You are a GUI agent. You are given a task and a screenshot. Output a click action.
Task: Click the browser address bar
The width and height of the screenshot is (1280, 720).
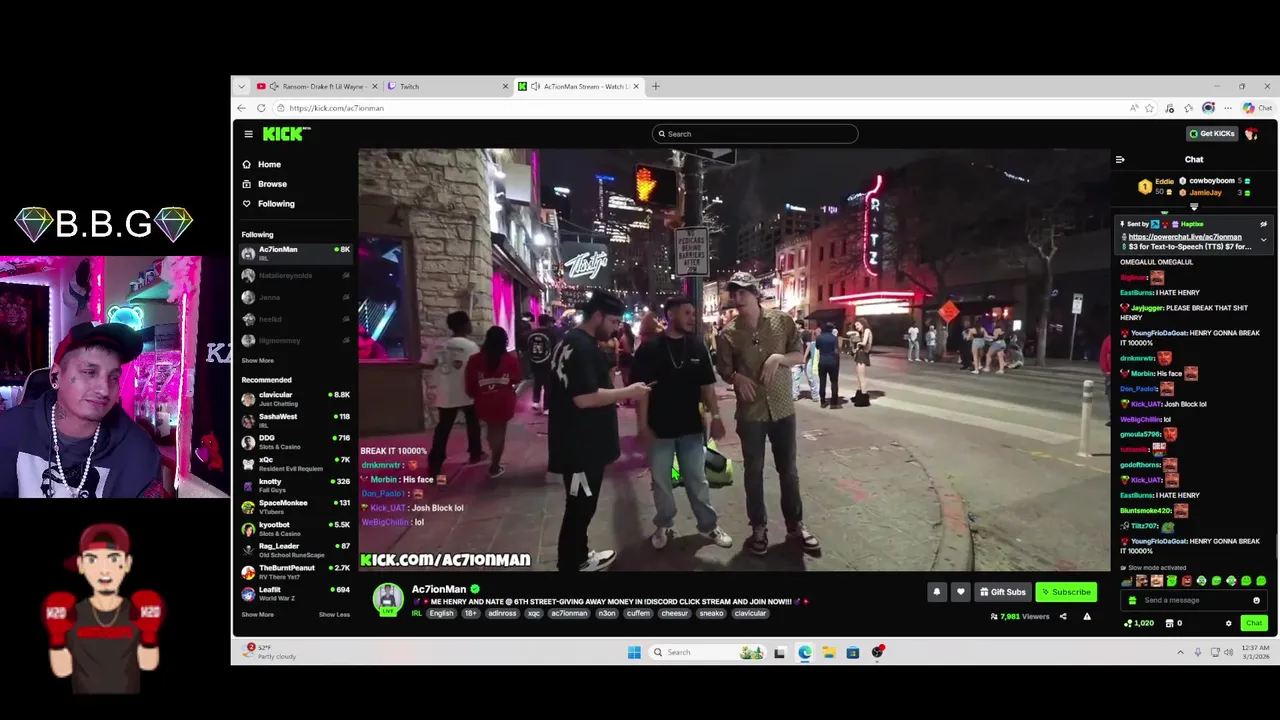pyautogui.click(x=700, y=108)
